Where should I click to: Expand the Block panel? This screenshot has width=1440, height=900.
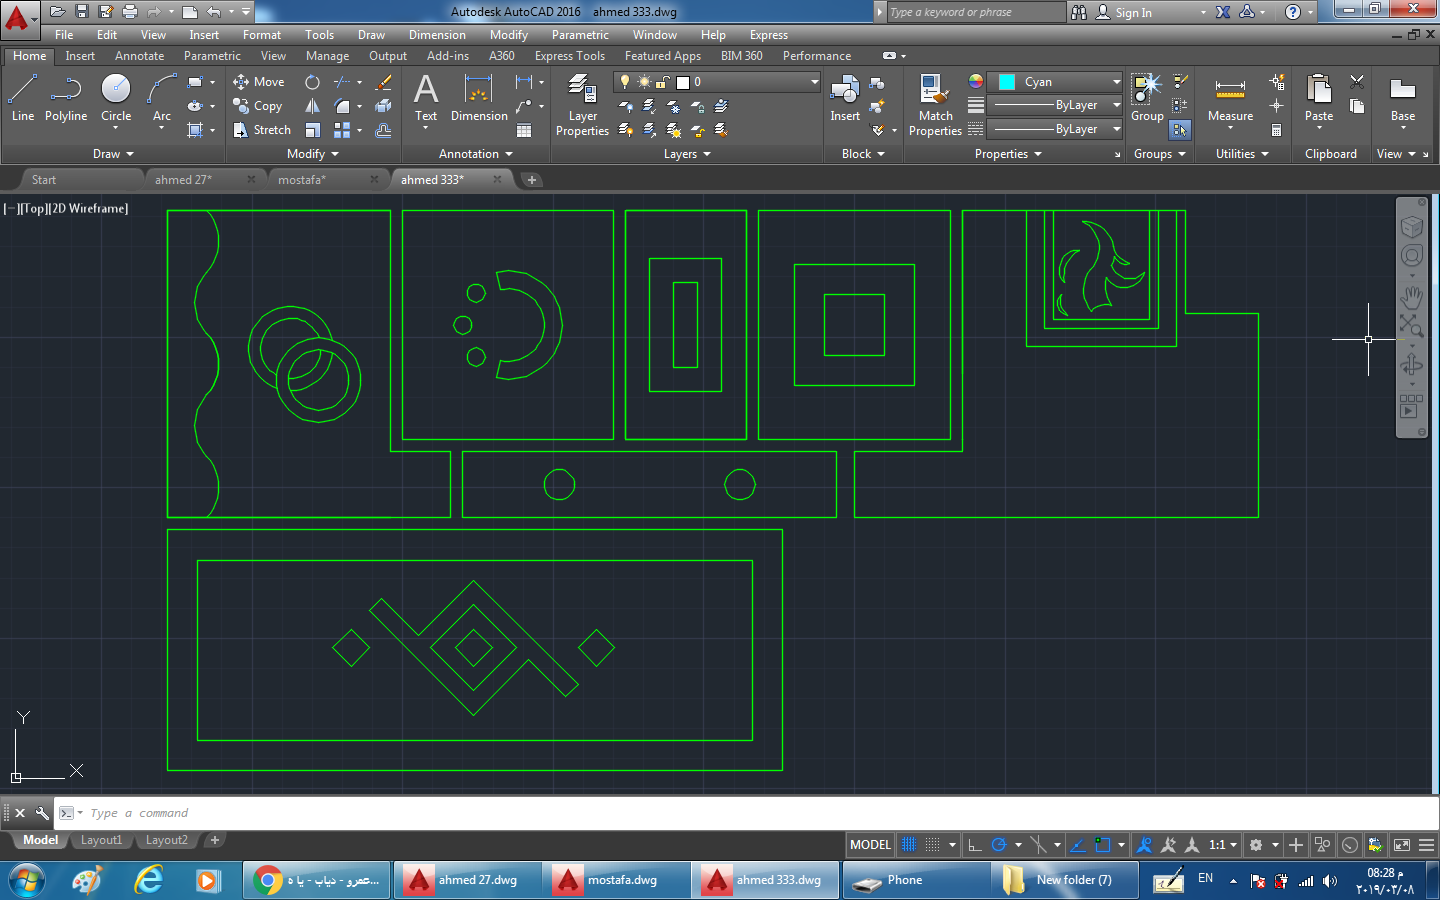point(863,154)
